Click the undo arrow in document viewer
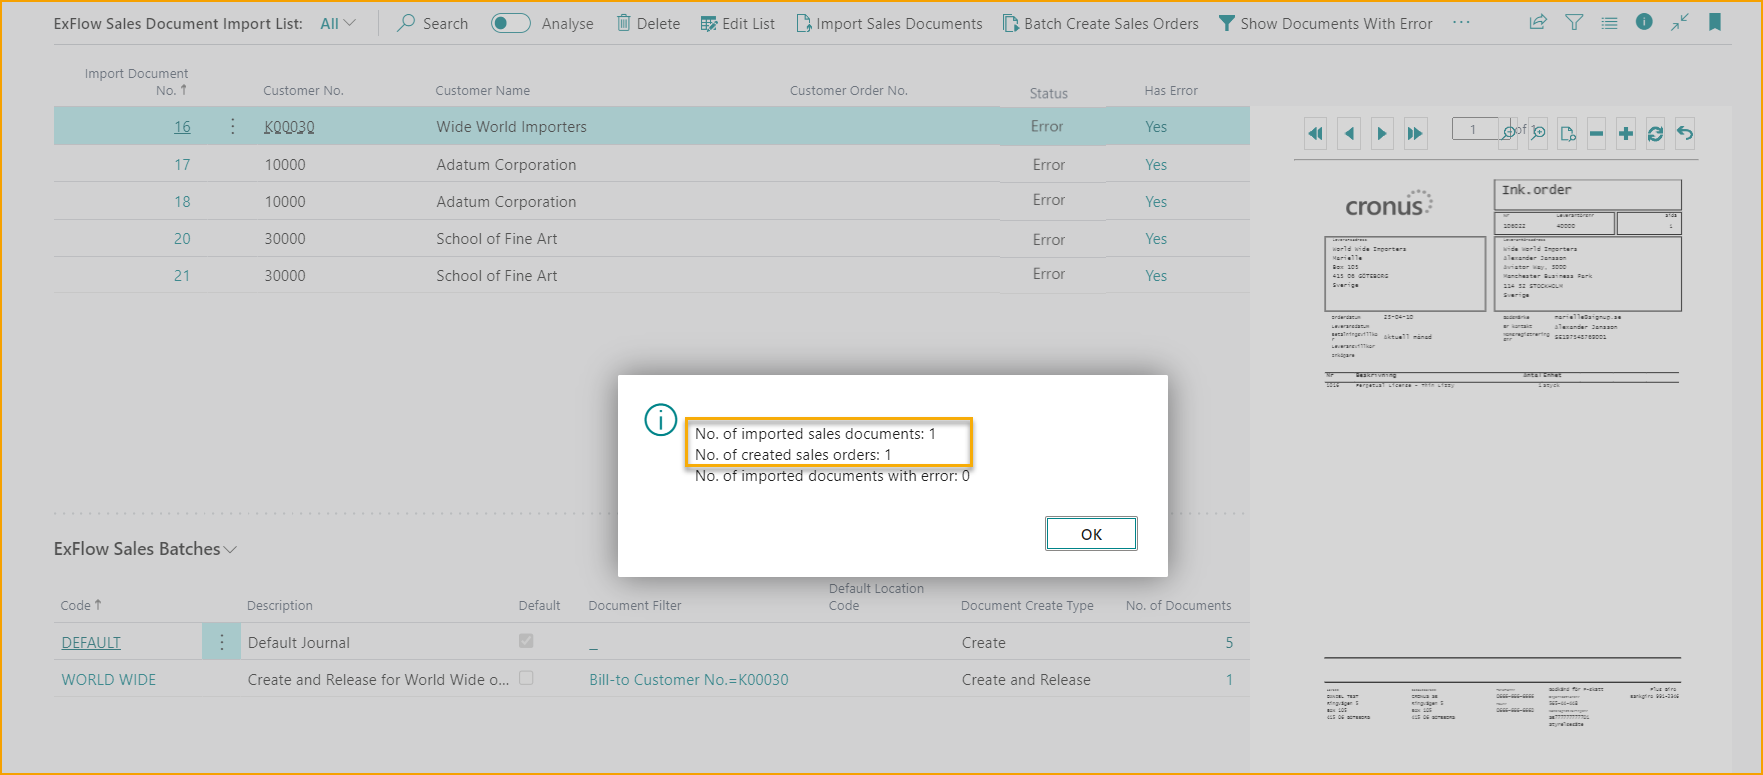Image resolution: width=1763 pixels, height=775 pixels. pos(1685,133)
